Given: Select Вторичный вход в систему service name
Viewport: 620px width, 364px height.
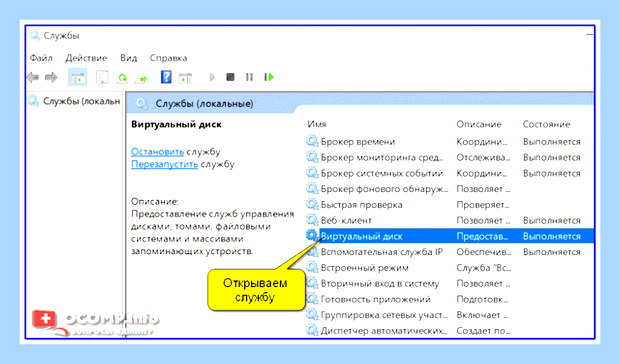Looking at the screenshot, I should [x=380, y=284].
